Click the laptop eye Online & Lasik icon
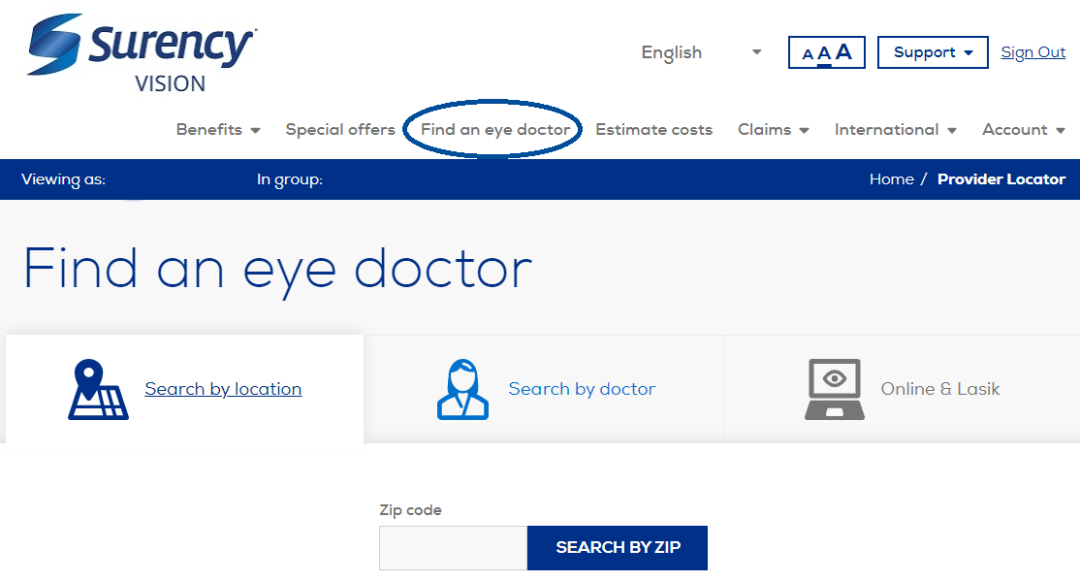 (834, 390)
